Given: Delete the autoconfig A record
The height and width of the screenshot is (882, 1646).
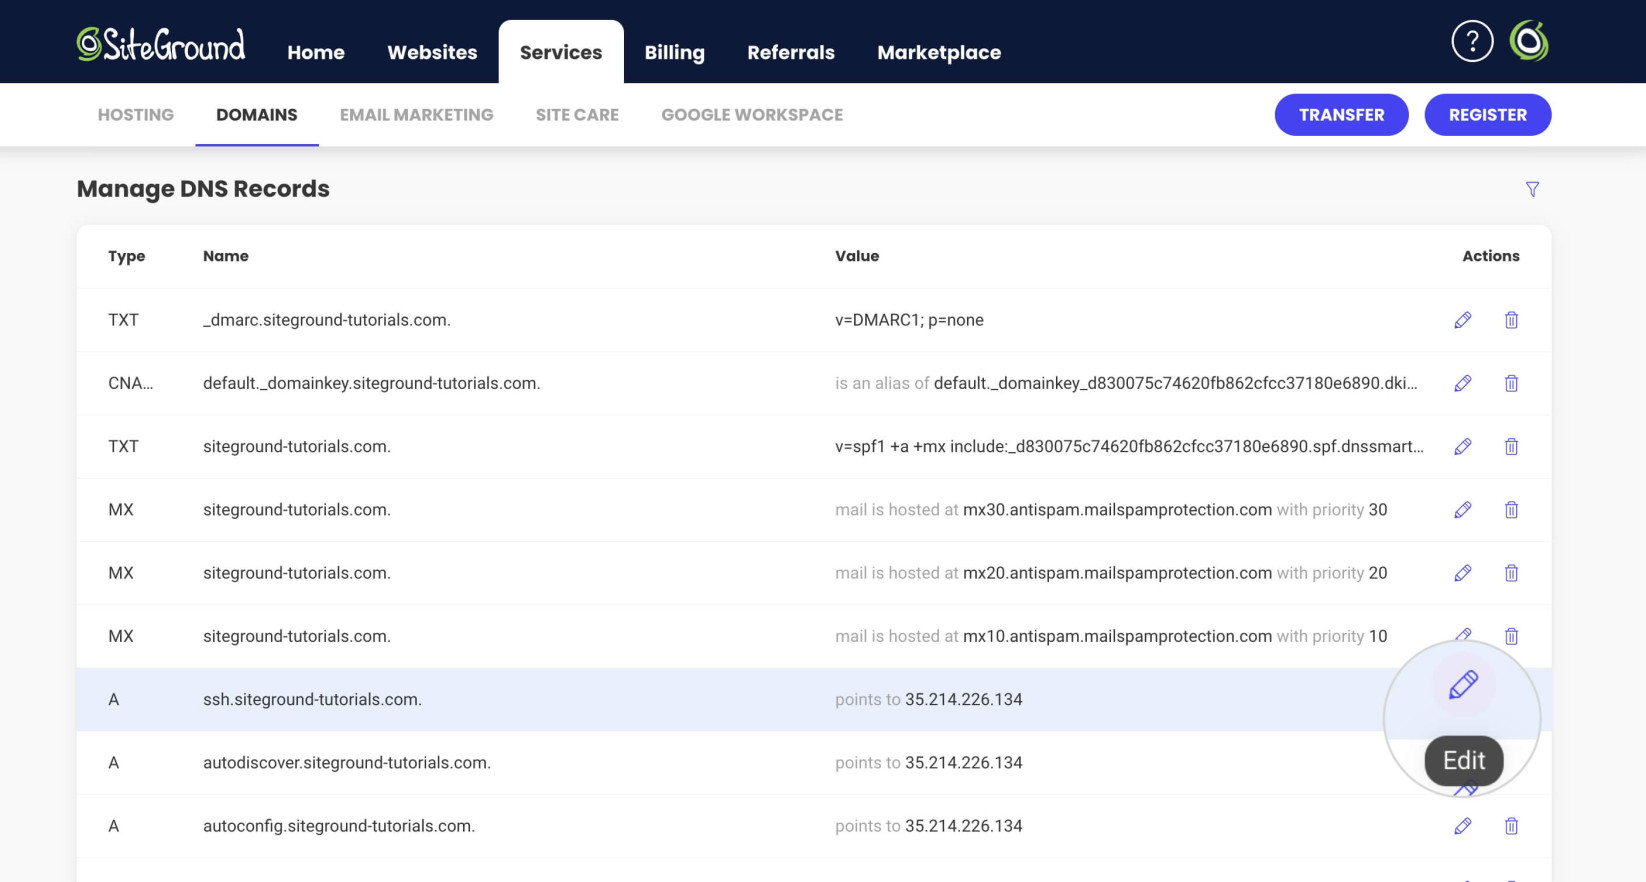Looking at the screenshot, I should (1511, 826).
